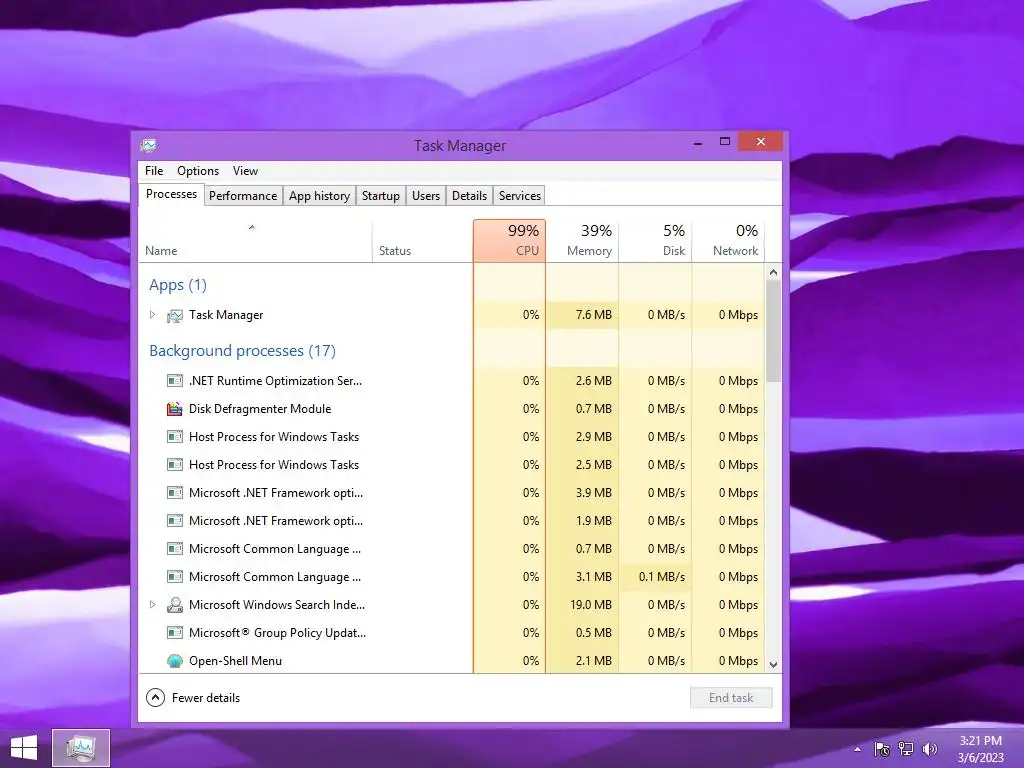The image size is (1024, 768).
Task: Click the Group Policy Update process icon
Action: click(x=174, y=633)
